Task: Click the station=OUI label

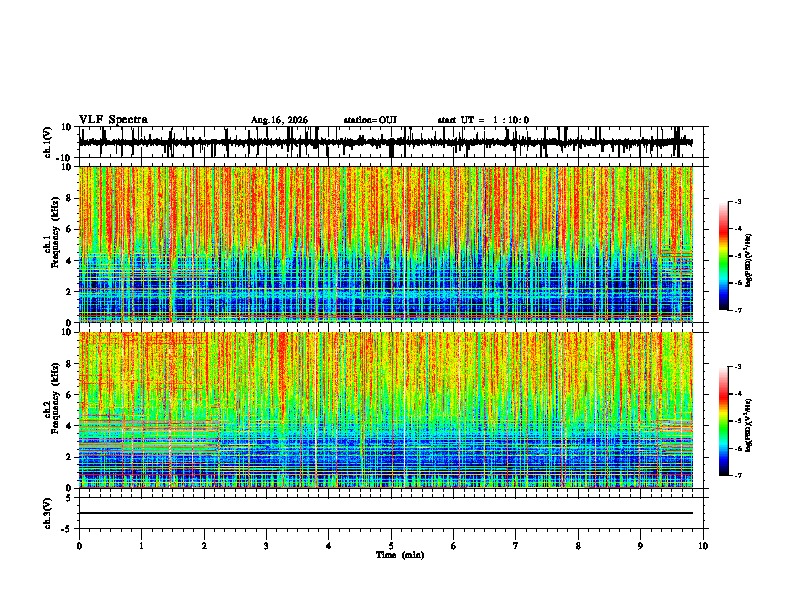Action: [370, 120]
